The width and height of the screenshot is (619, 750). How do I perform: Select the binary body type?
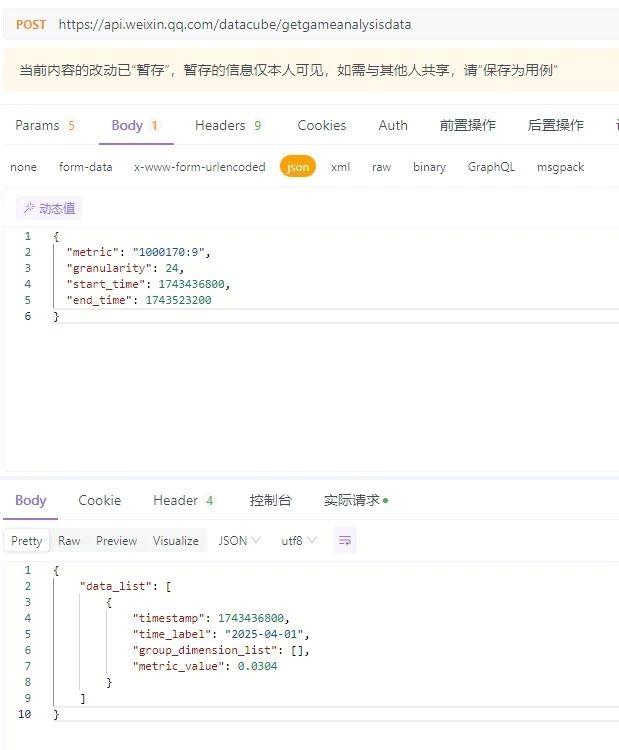429,167
